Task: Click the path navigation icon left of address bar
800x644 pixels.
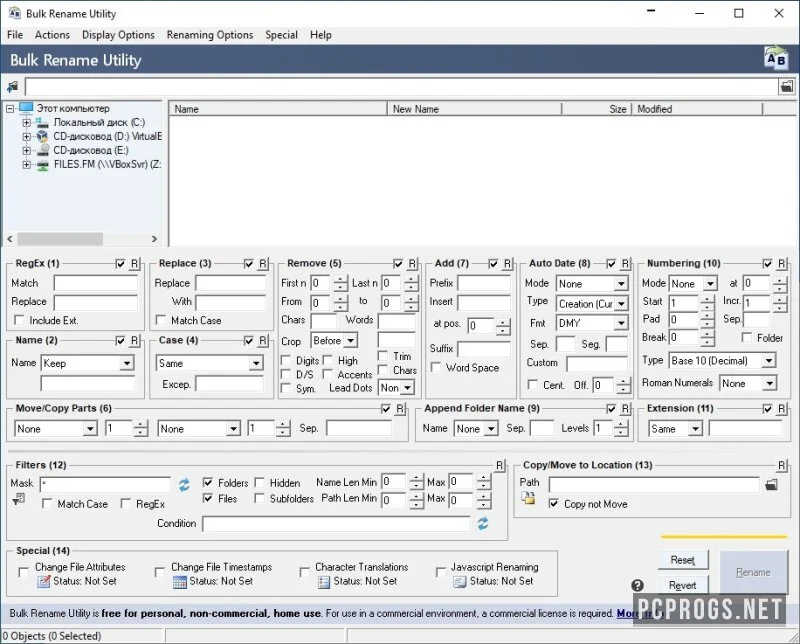Action: [12, 87]
